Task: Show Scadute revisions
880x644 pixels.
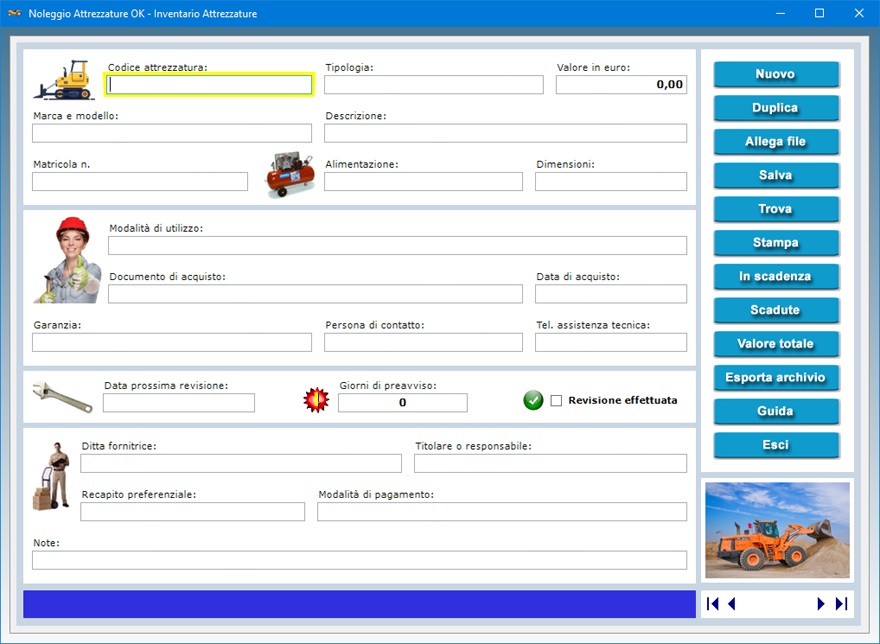Action: pos(776,310)
